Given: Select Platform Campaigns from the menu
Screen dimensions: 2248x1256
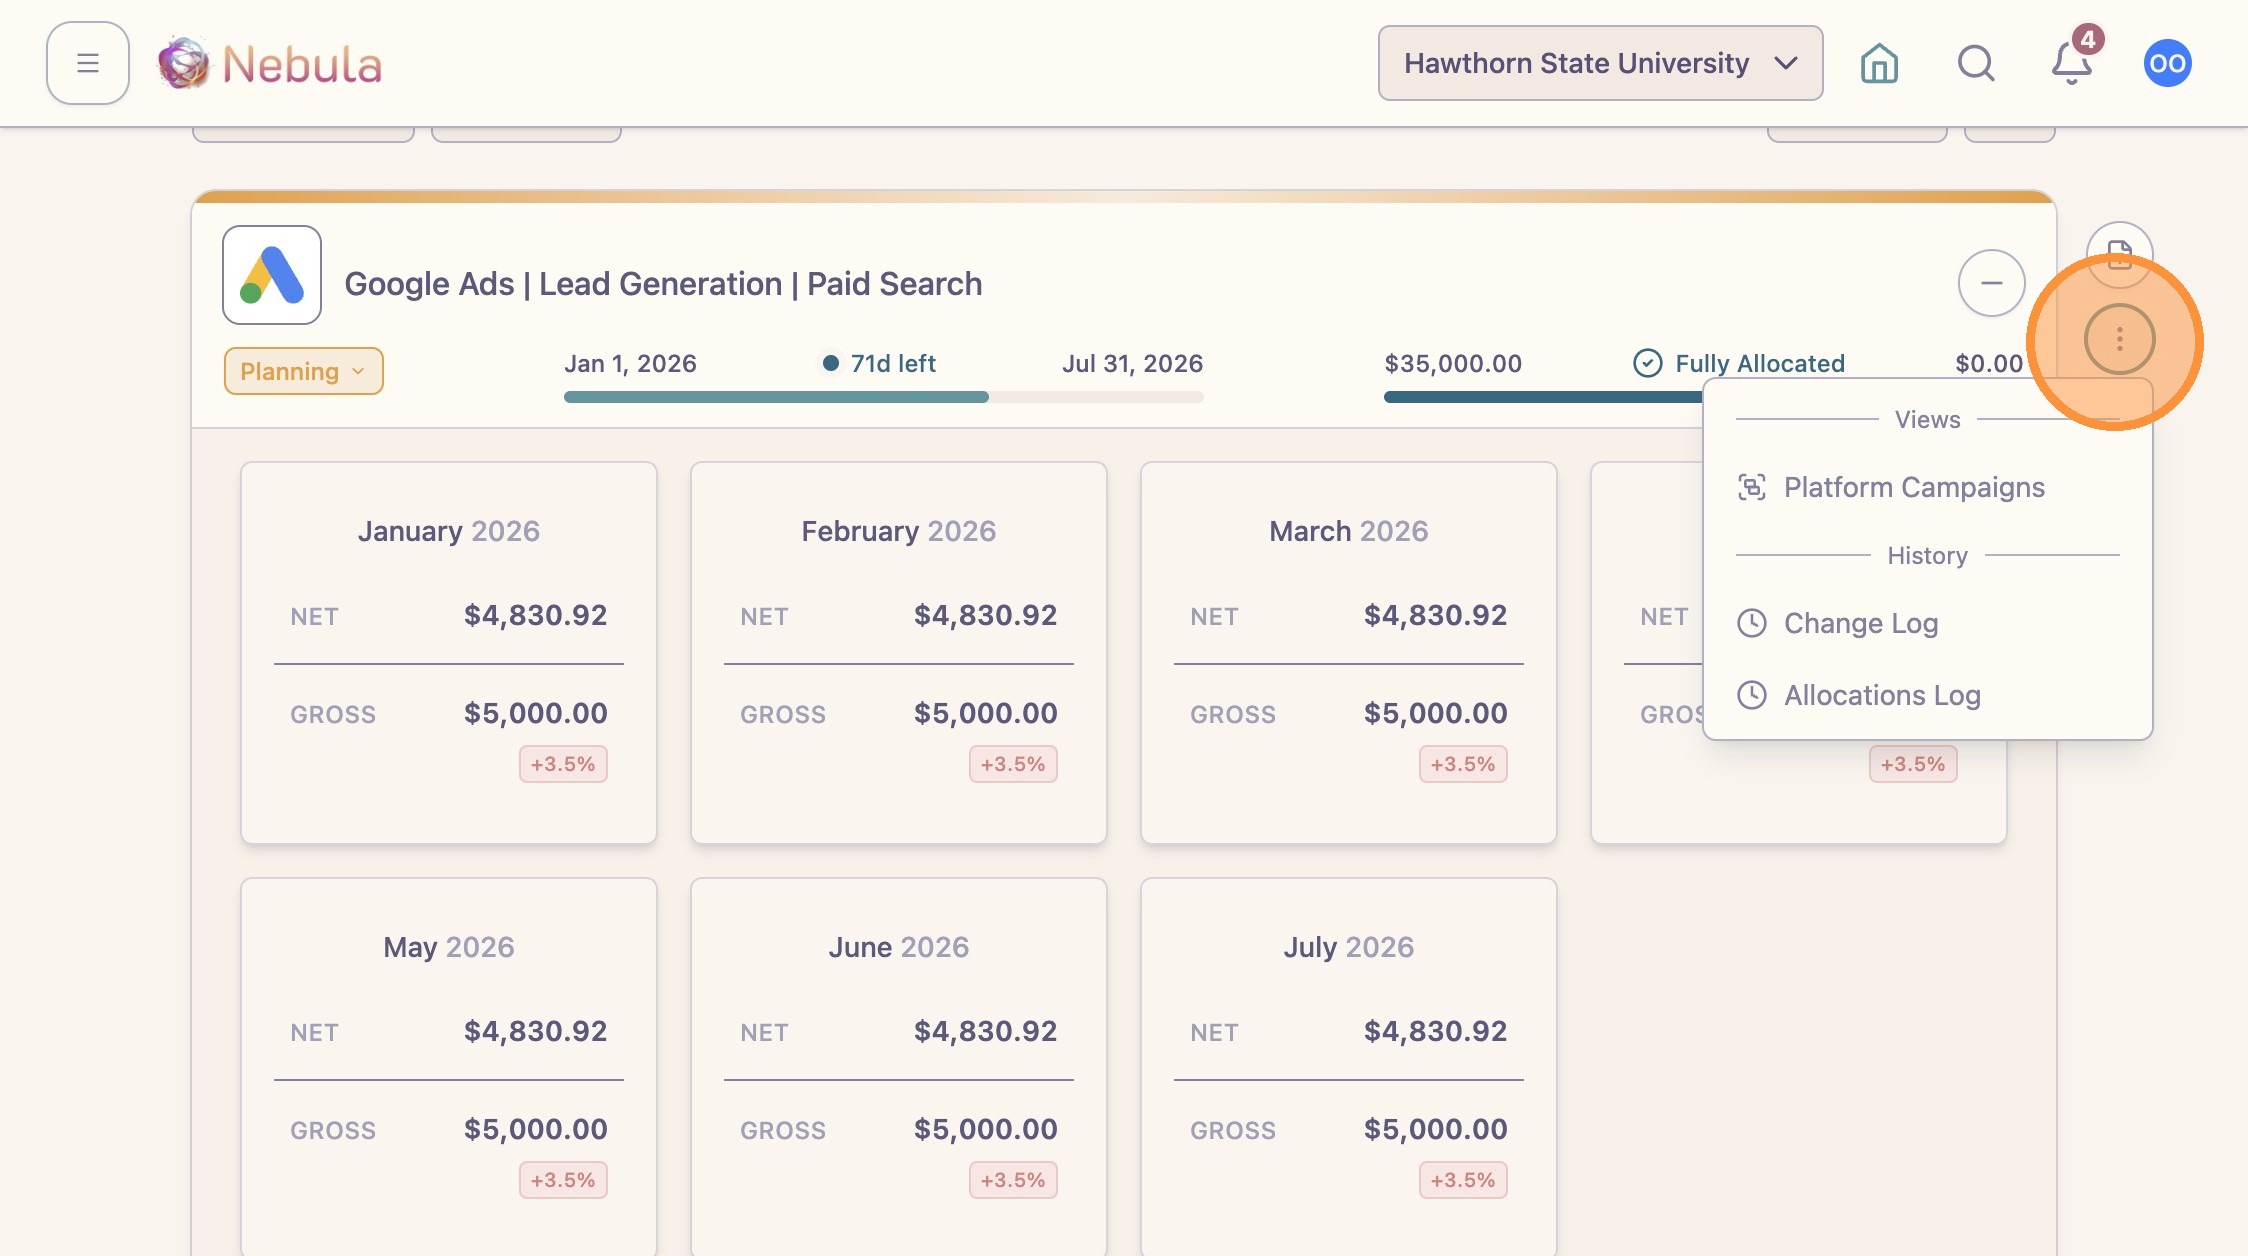Looking at the screenshot, I should click(x=1927, y=487).
